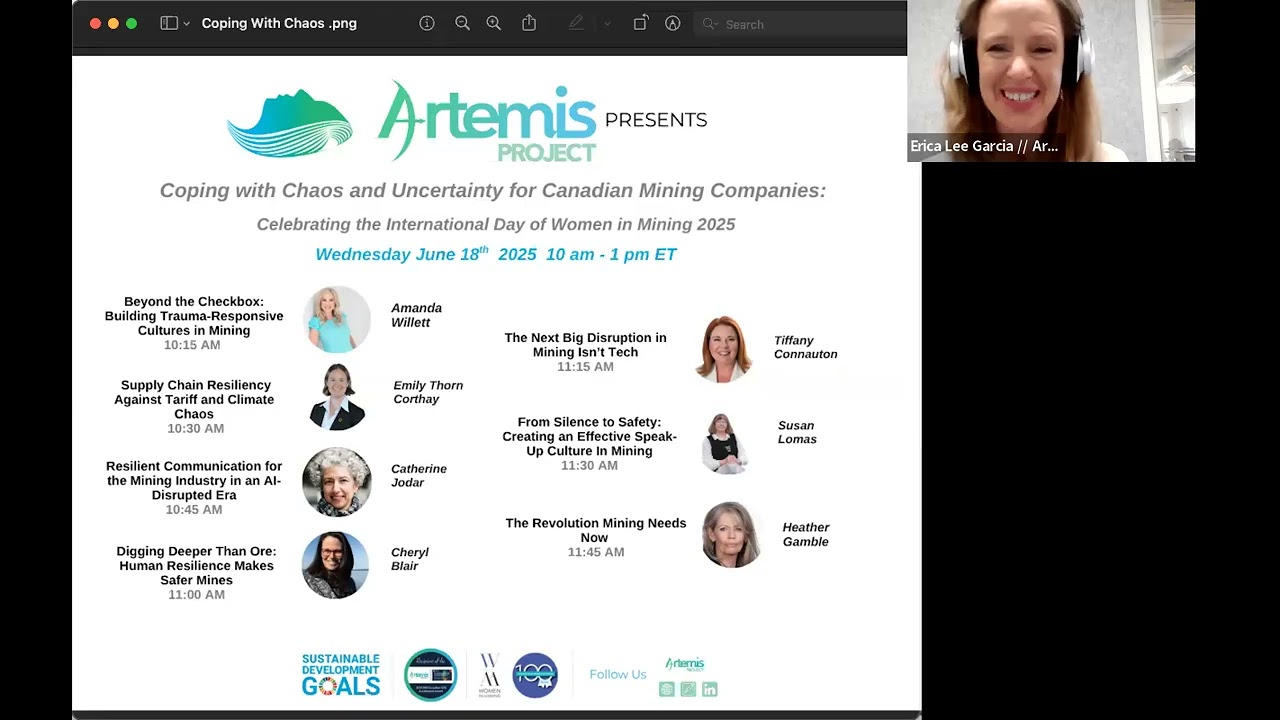Click the Resilient Communication session title

194,480
